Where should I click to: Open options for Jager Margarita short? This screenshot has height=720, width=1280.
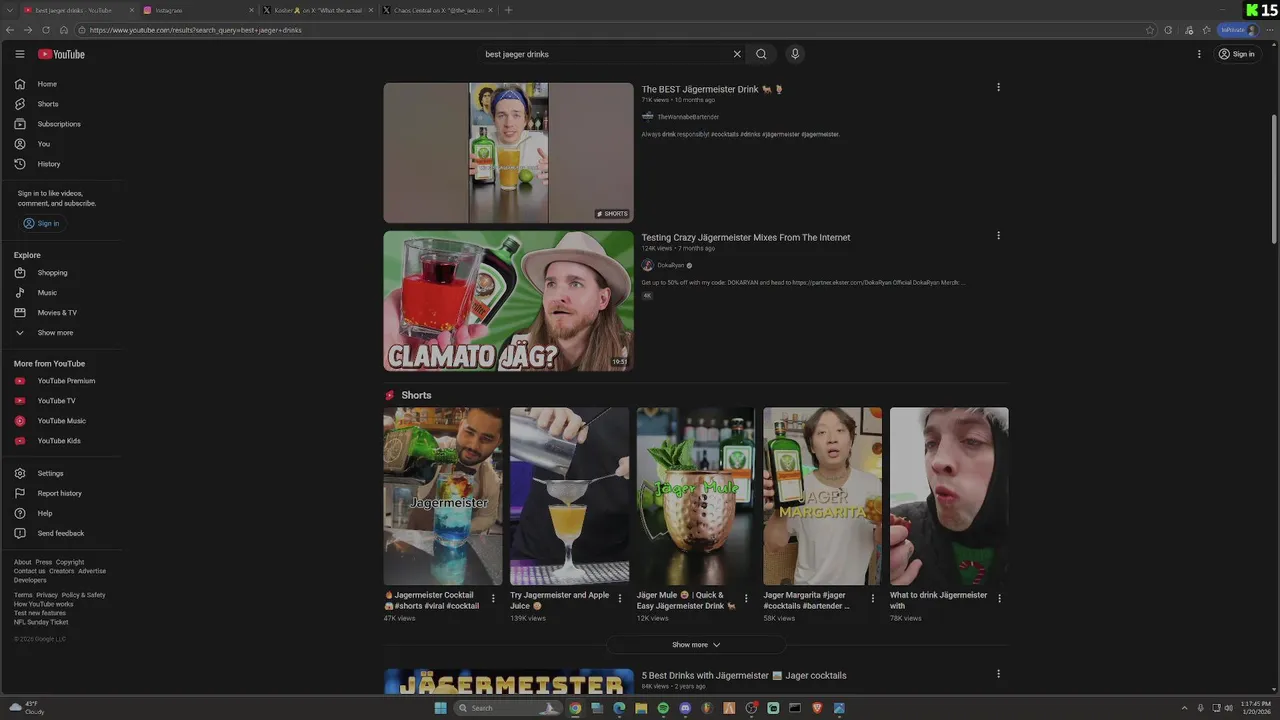tap(872, 598)
